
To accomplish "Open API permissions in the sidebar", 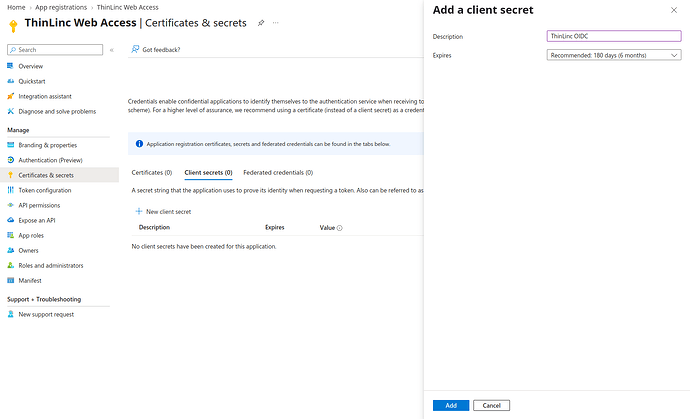I will click(x=39, y=205).
